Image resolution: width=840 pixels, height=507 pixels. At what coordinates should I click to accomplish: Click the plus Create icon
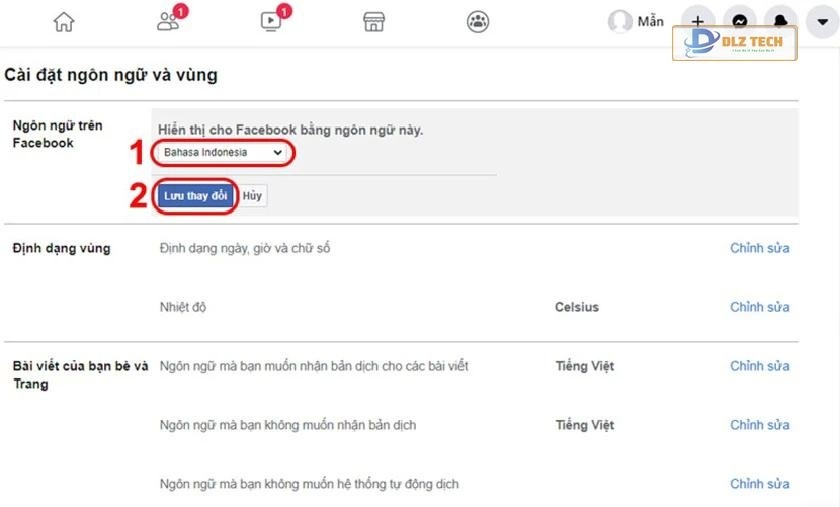pyautogui.click(x=698, y=21)
